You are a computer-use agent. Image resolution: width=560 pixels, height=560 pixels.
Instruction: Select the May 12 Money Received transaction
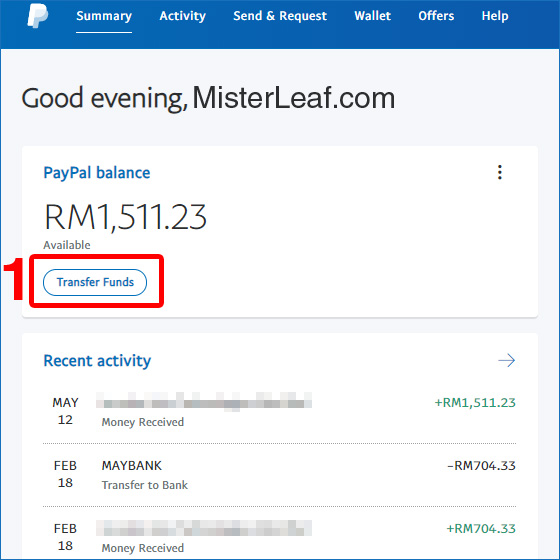280,411
